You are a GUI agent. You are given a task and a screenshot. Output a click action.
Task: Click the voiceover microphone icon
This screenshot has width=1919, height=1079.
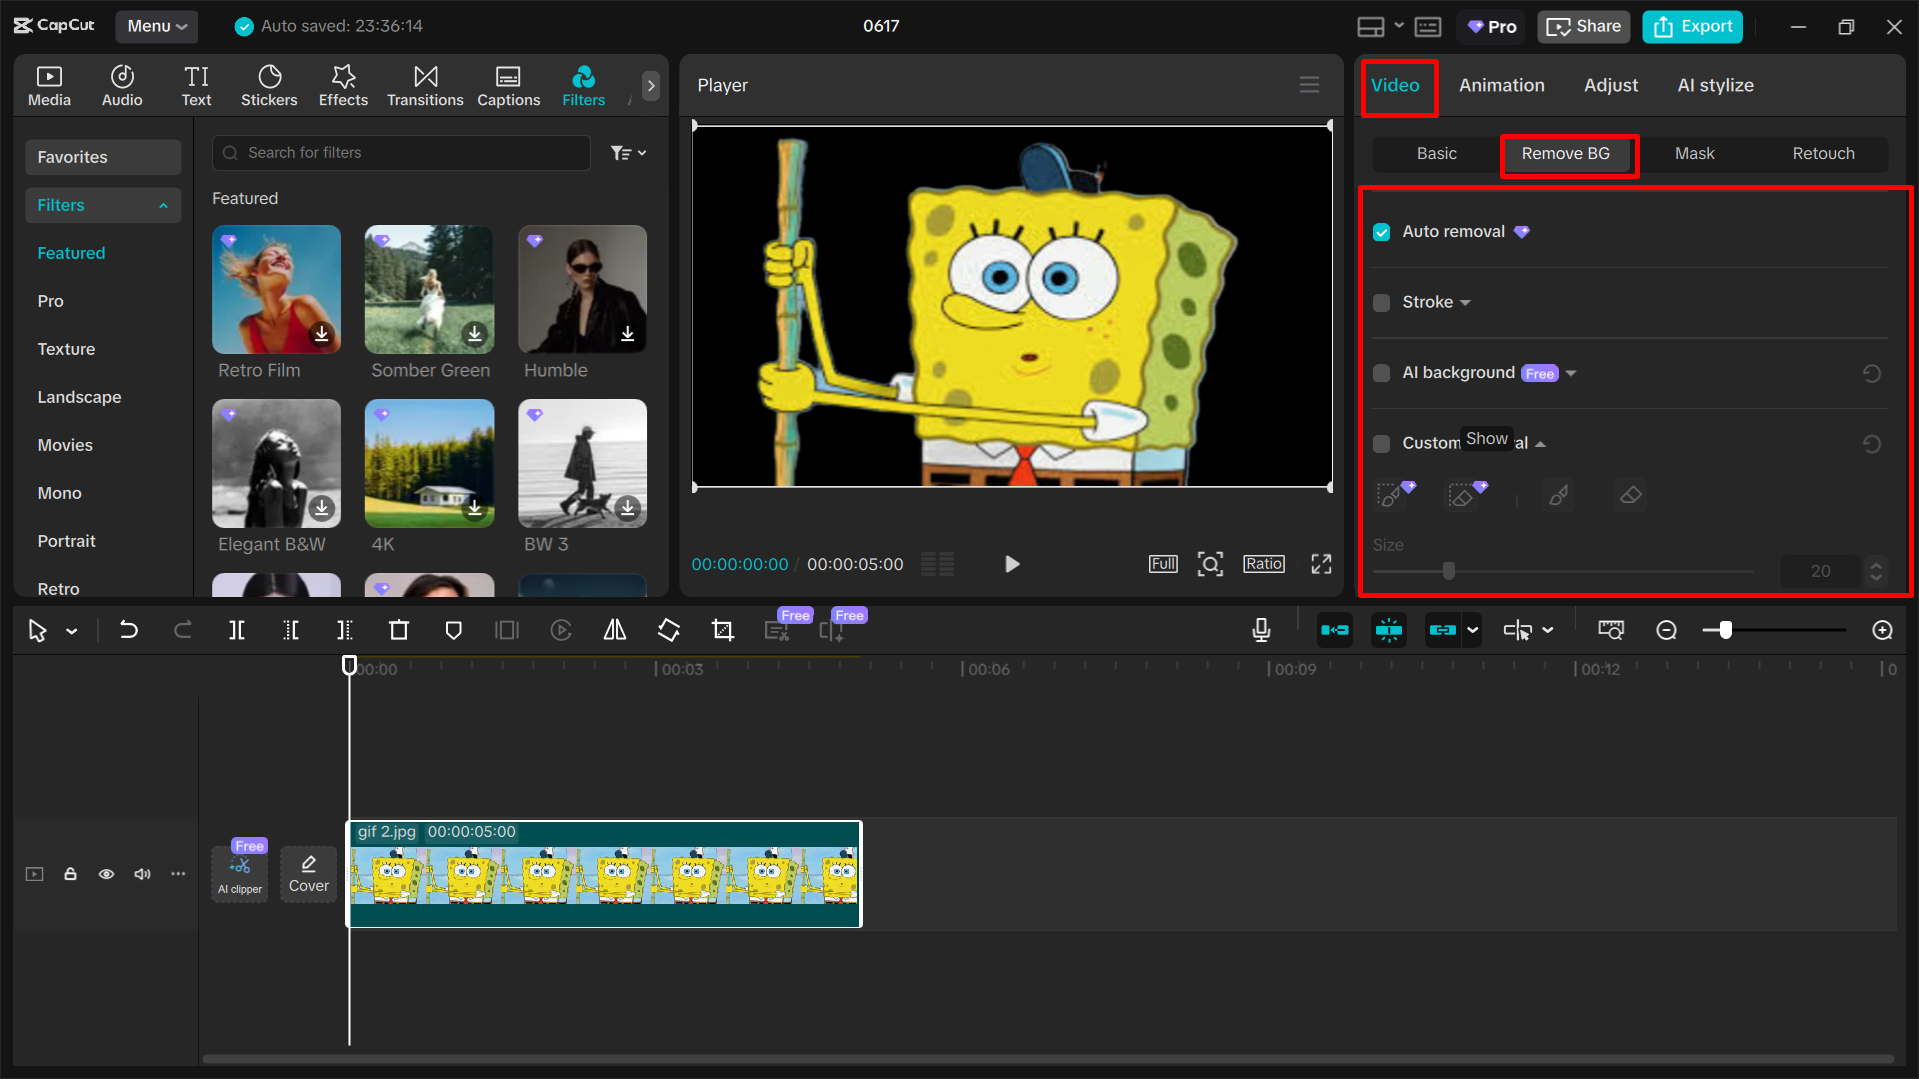[1261, 630]
